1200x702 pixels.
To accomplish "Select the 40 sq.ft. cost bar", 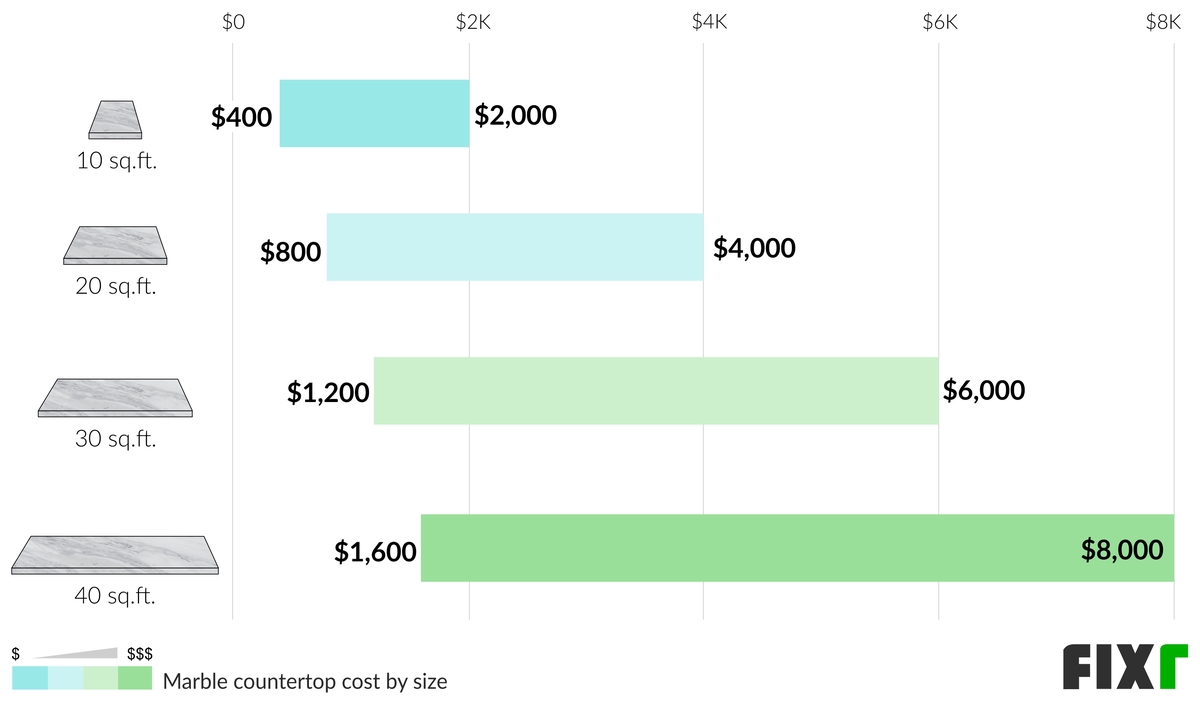I will tap(797, 548).
